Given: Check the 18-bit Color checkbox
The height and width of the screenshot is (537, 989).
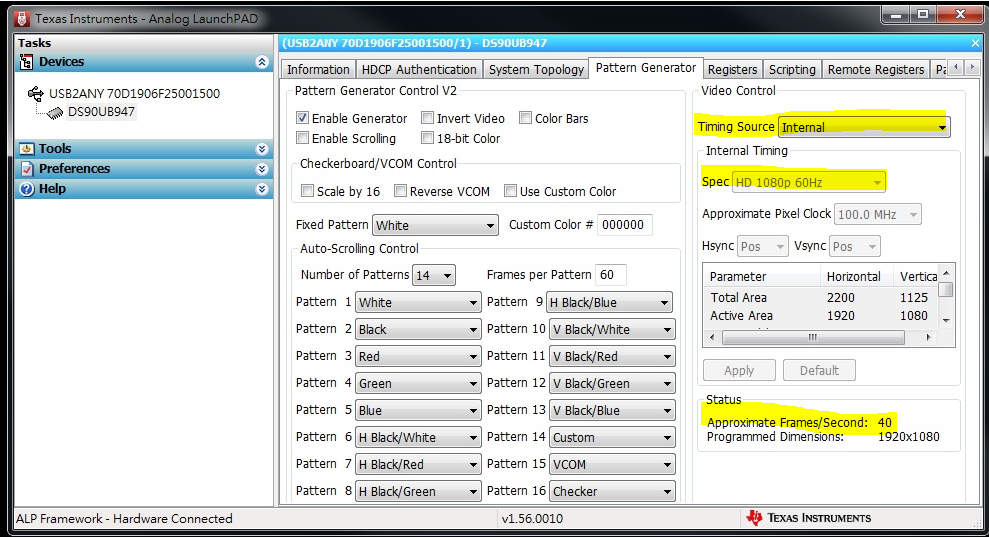Looking at the screenshot, I should click(428, 138).
